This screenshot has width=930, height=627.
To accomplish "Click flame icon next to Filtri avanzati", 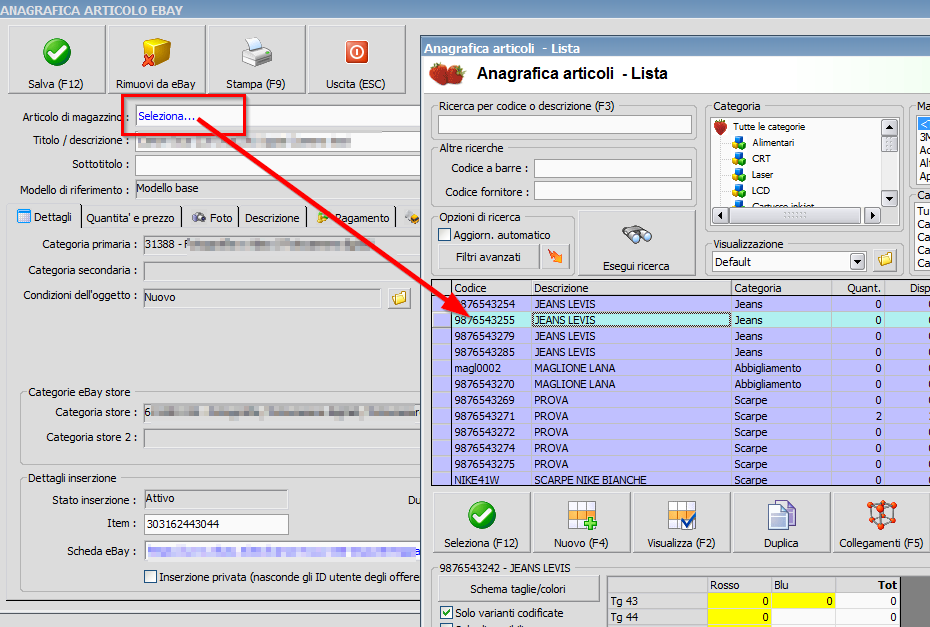I will tap(555, 257).
